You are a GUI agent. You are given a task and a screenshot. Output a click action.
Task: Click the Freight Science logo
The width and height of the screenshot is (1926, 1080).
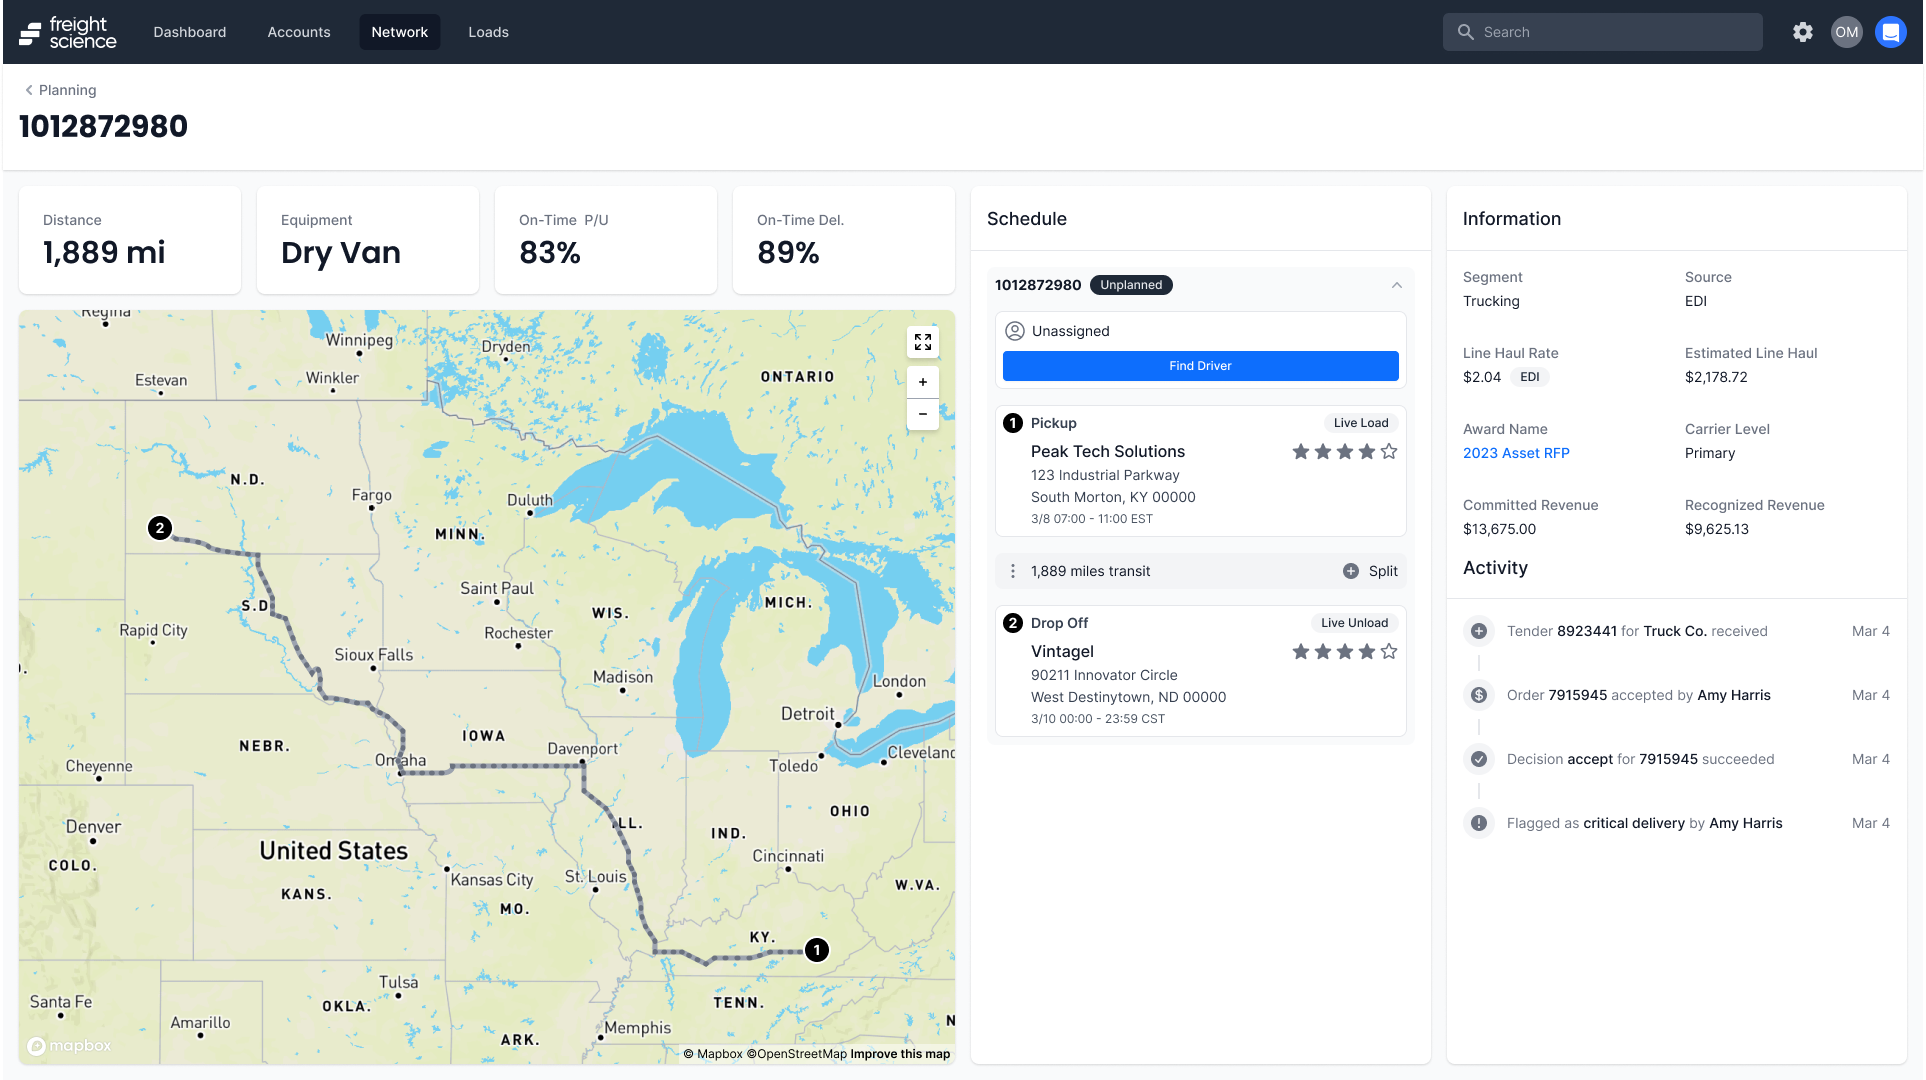coord(68,32)
